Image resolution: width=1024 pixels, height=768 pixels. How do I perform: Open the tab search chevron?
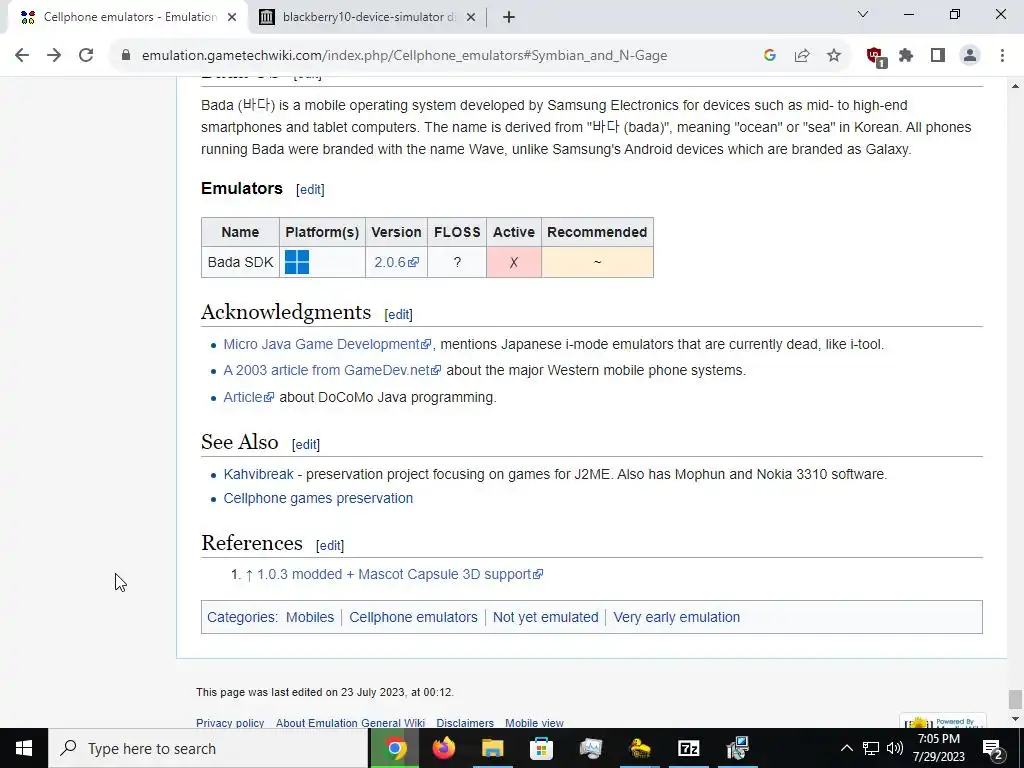(863, 14)
